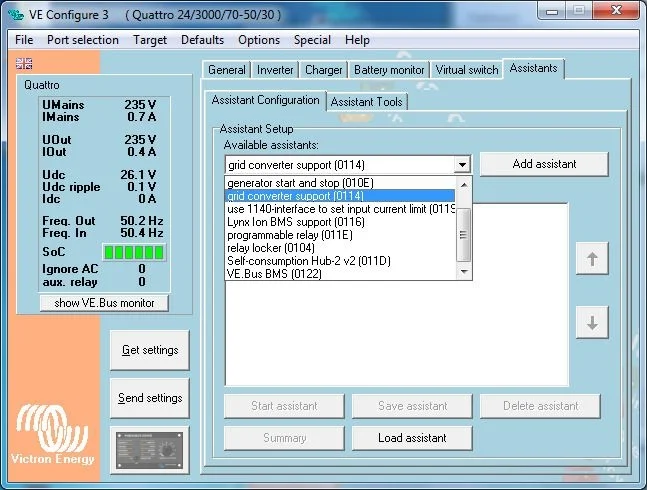Image resolution: width=647 pixels, height=490 pixels.
Task: Click the UK flag language icon
Action: point(24,64)
